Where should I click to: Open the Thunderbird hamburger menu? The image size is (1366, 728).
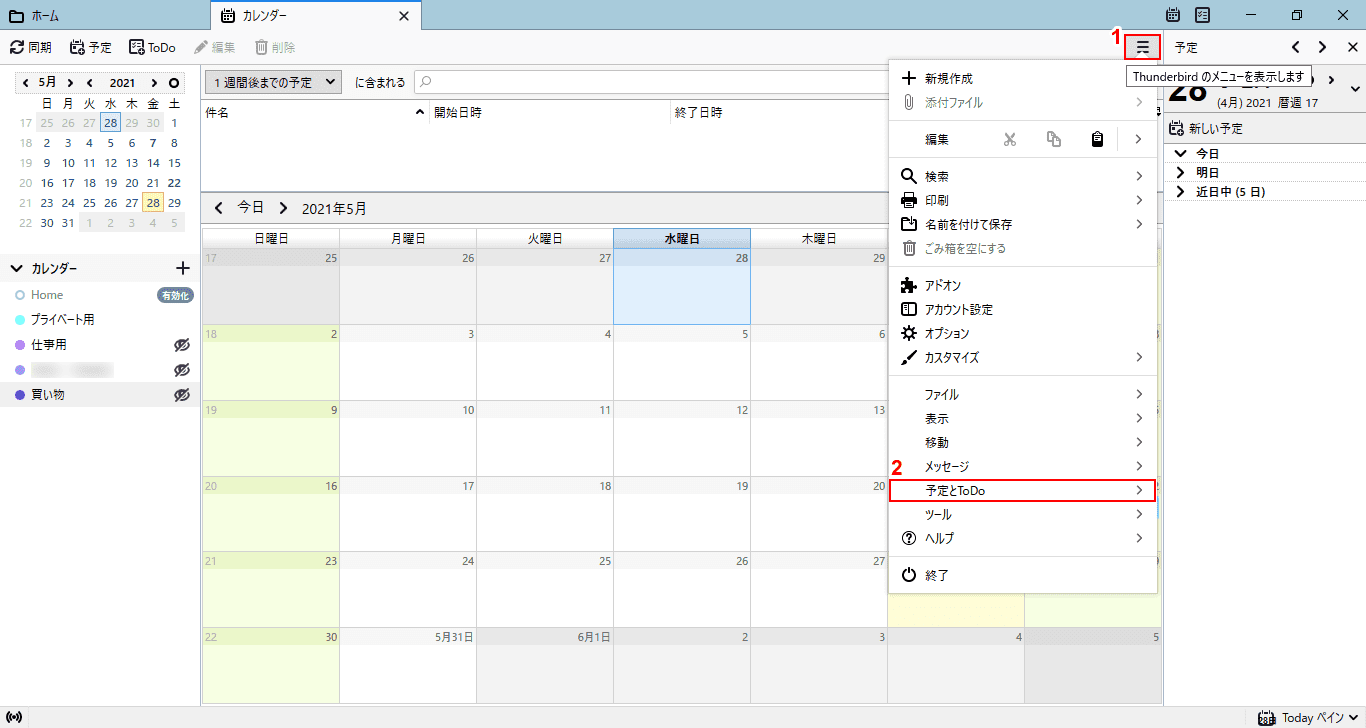point(1142,47)
